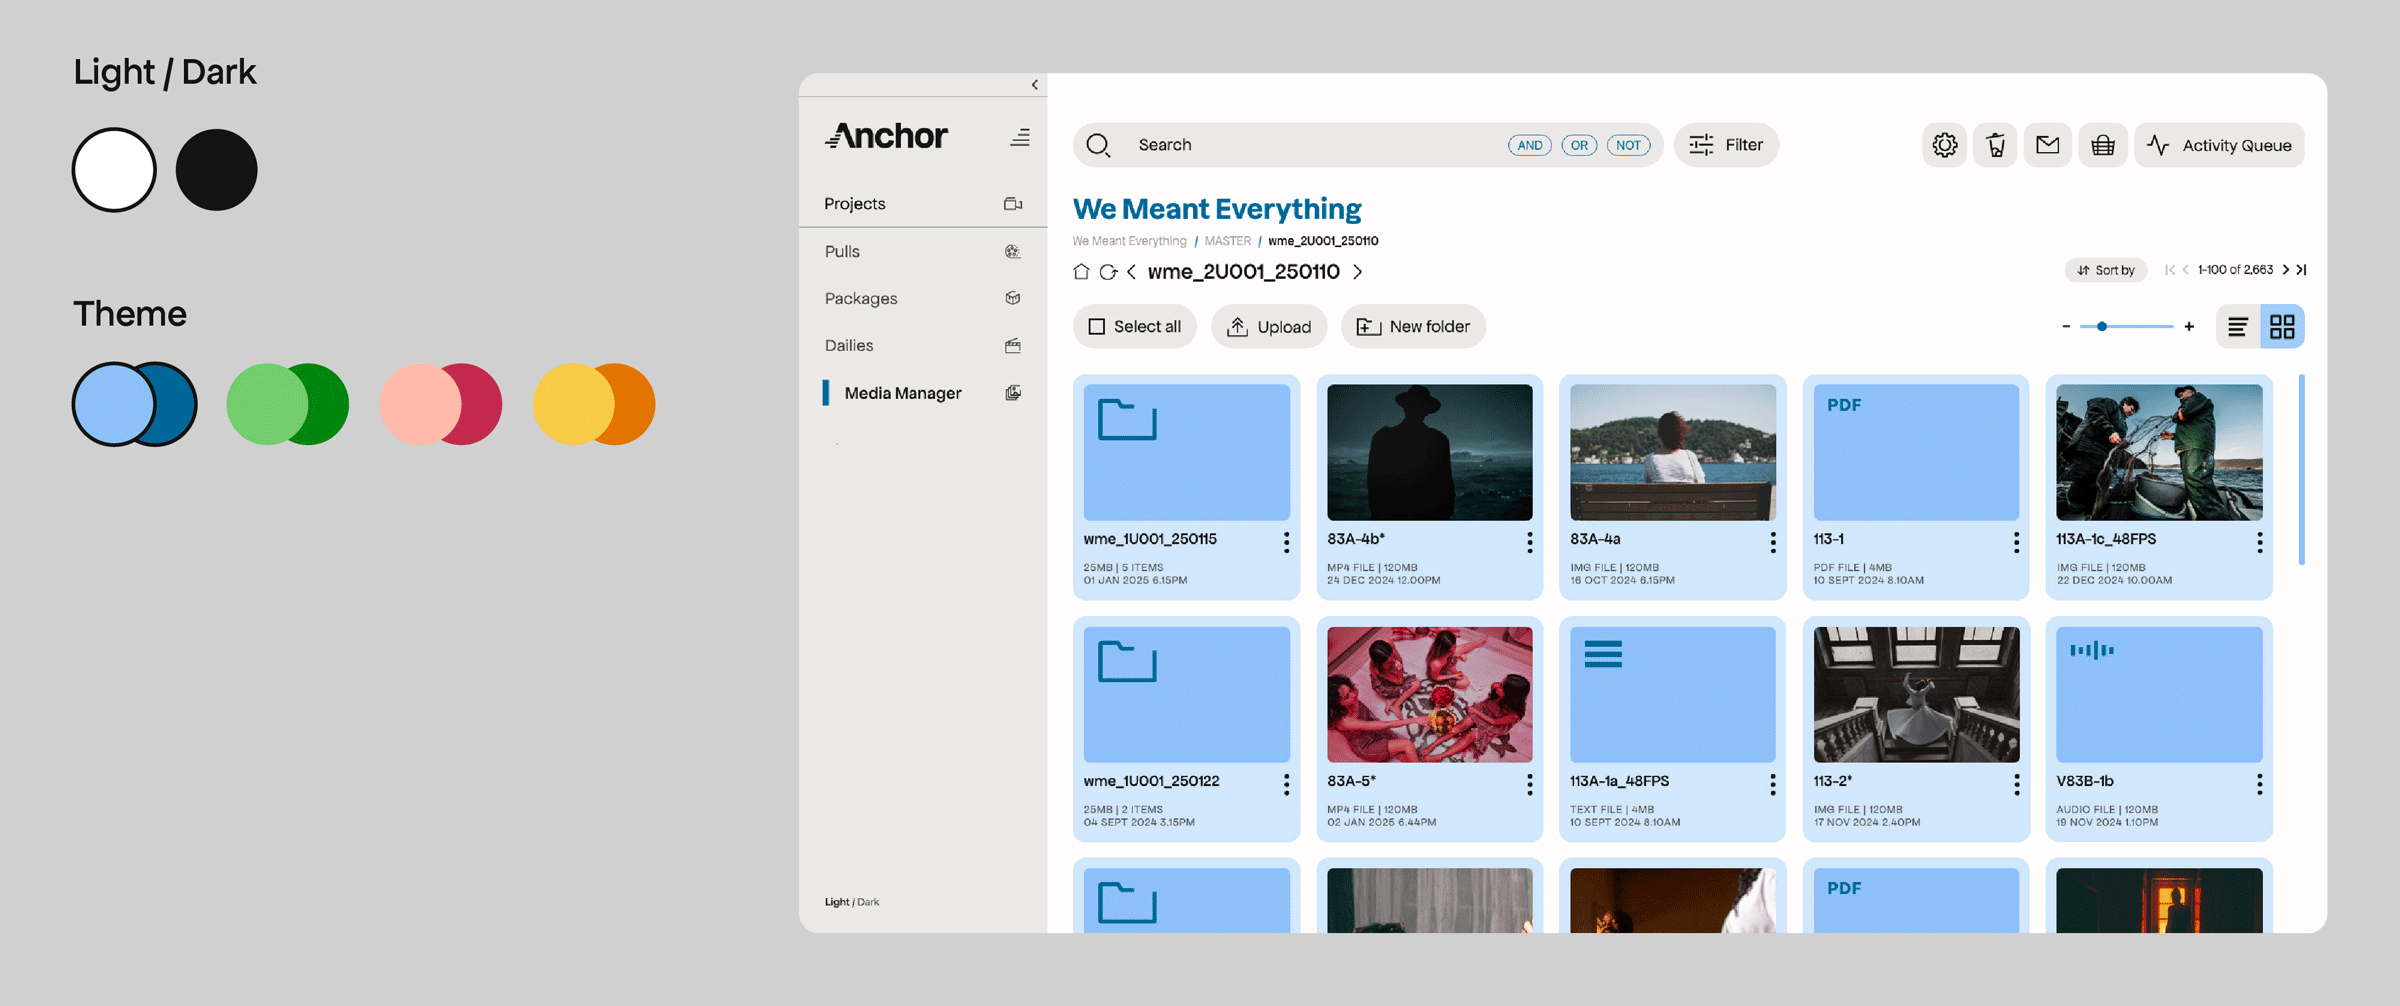Screen dimensions: 2400x1006
Task: Go forward with the chevron after wme_2U001_250110
Action: tap(1357, 271)
